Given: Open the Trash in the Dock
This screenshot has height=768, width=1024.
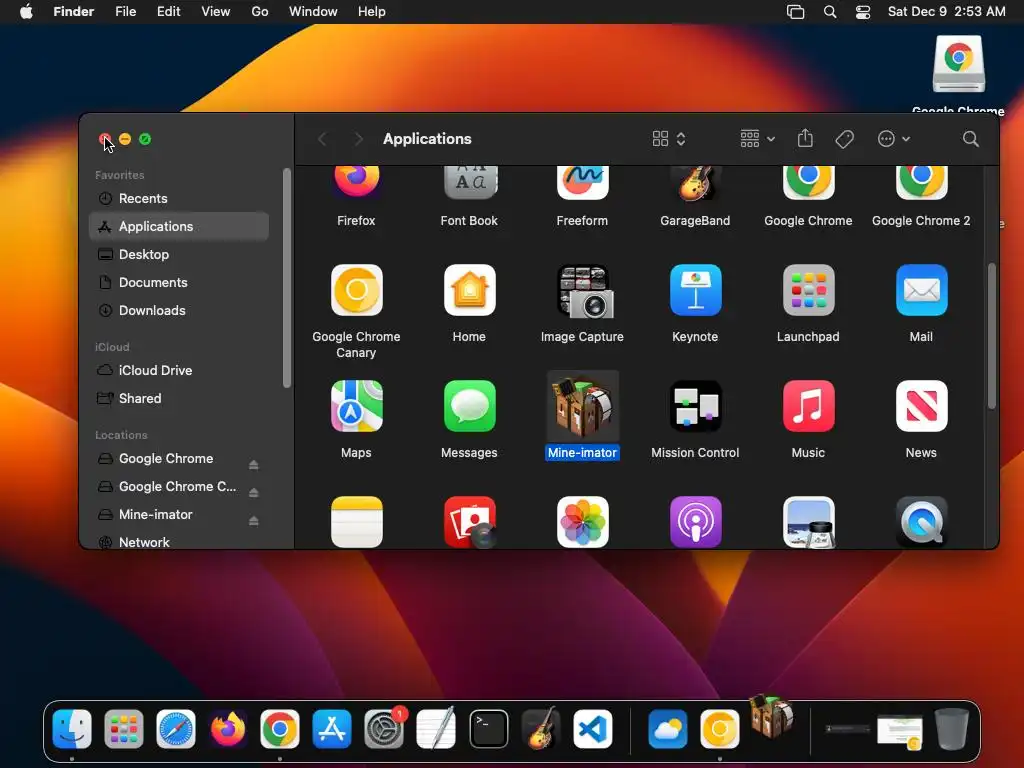Looking at the screenshot, I should pyautogui.click(x=952, y=729).
